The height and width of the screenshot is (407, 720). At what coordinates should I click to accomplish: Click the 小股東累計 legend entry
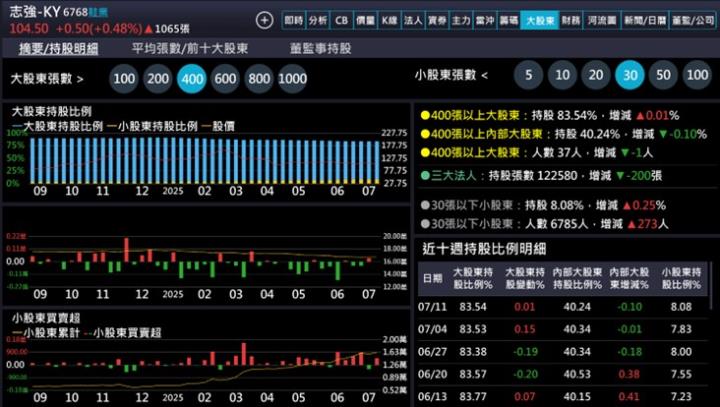pos(46,333)
